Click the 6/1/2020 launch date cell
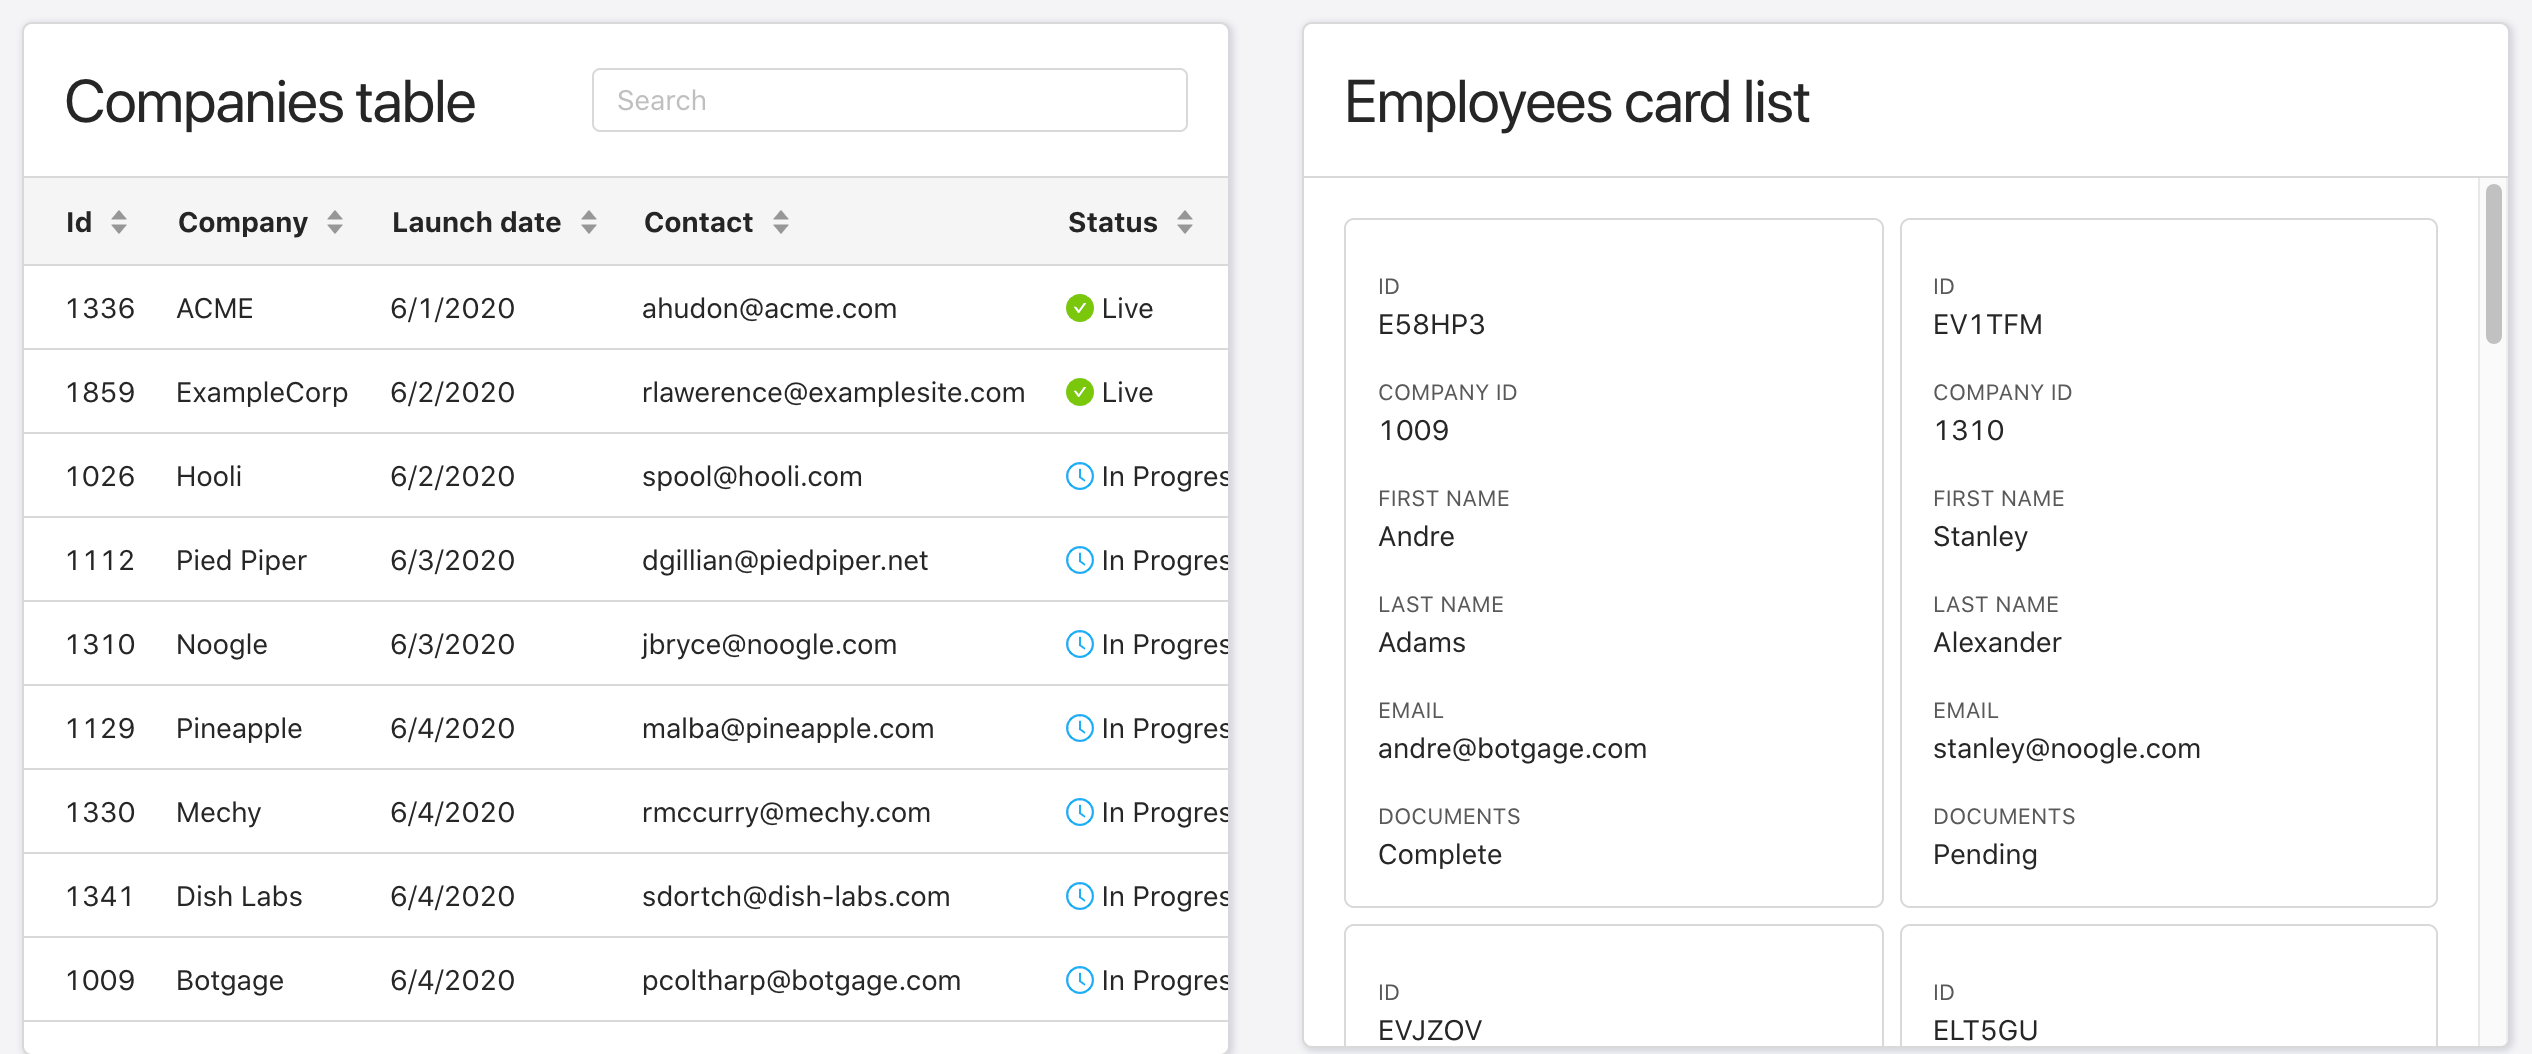 tap(452, 308)
